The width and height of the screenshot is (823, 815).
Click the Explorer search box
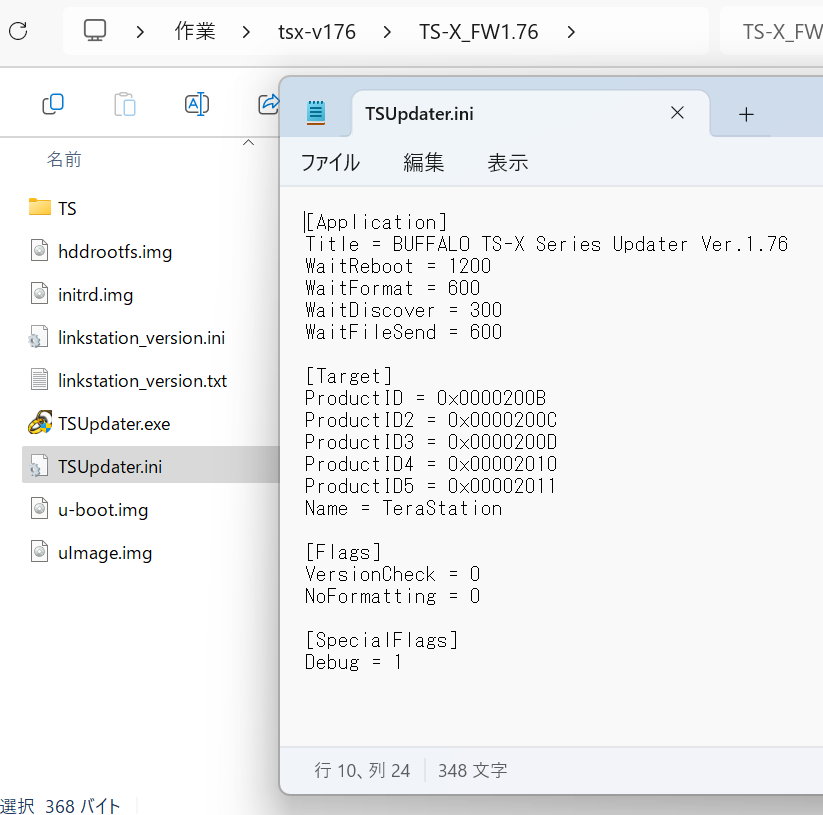coord(772,31)
